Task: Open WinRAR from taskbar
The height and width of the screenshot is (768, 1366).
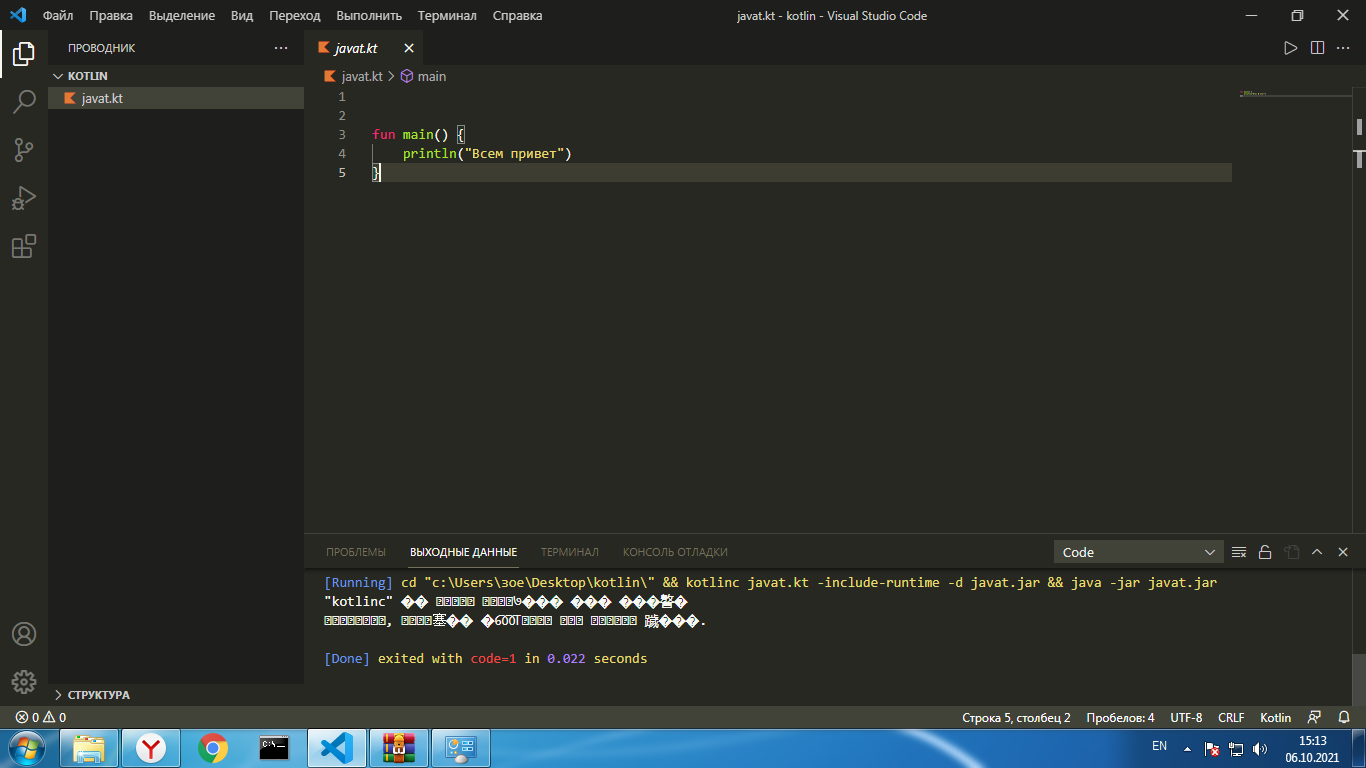Action: (x=399, y=747)
